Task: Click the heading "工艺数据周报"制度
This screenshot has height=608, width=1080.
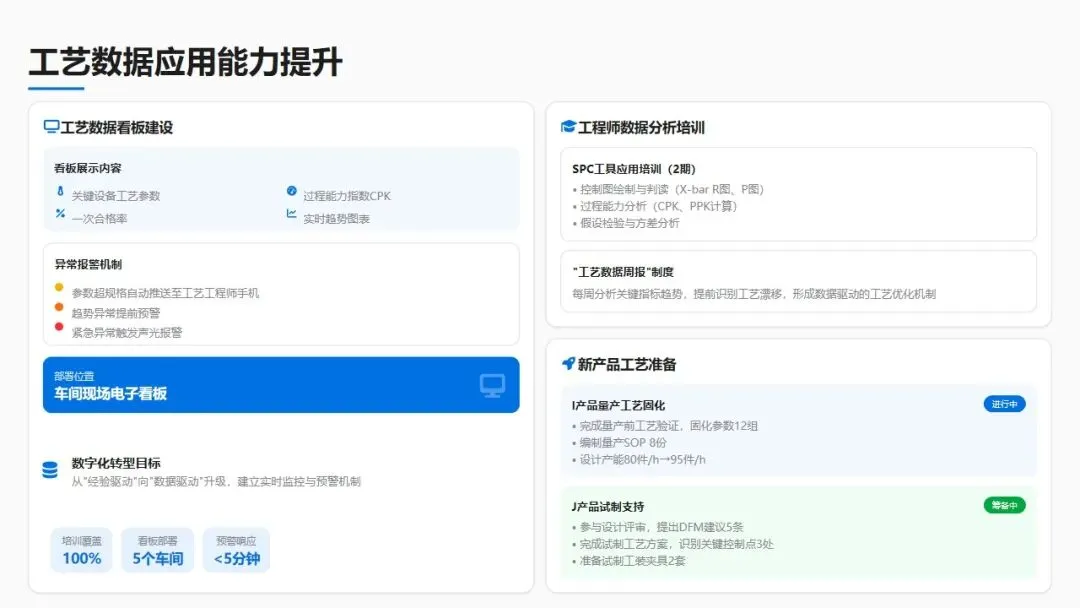Action: point(623,272)
